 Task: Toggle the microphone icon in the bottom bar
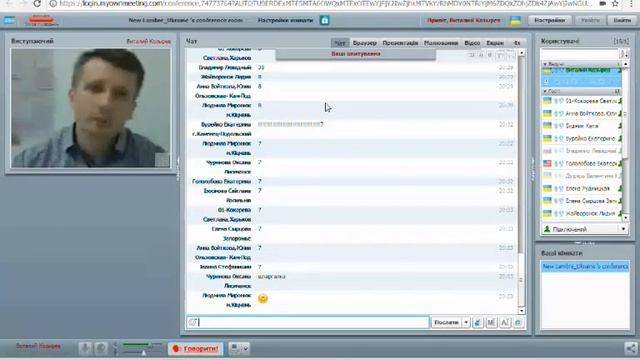pyautogui.click(x=85, y=349)
